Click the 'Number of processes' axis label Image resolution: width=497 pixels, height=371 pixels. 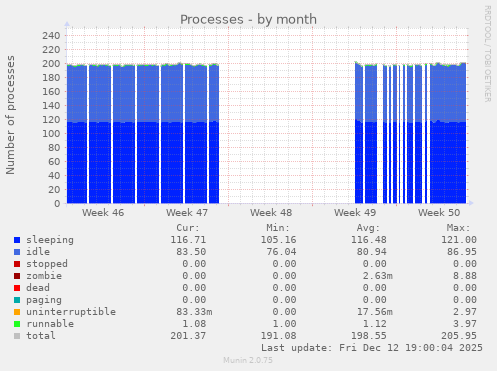[10, 115]
